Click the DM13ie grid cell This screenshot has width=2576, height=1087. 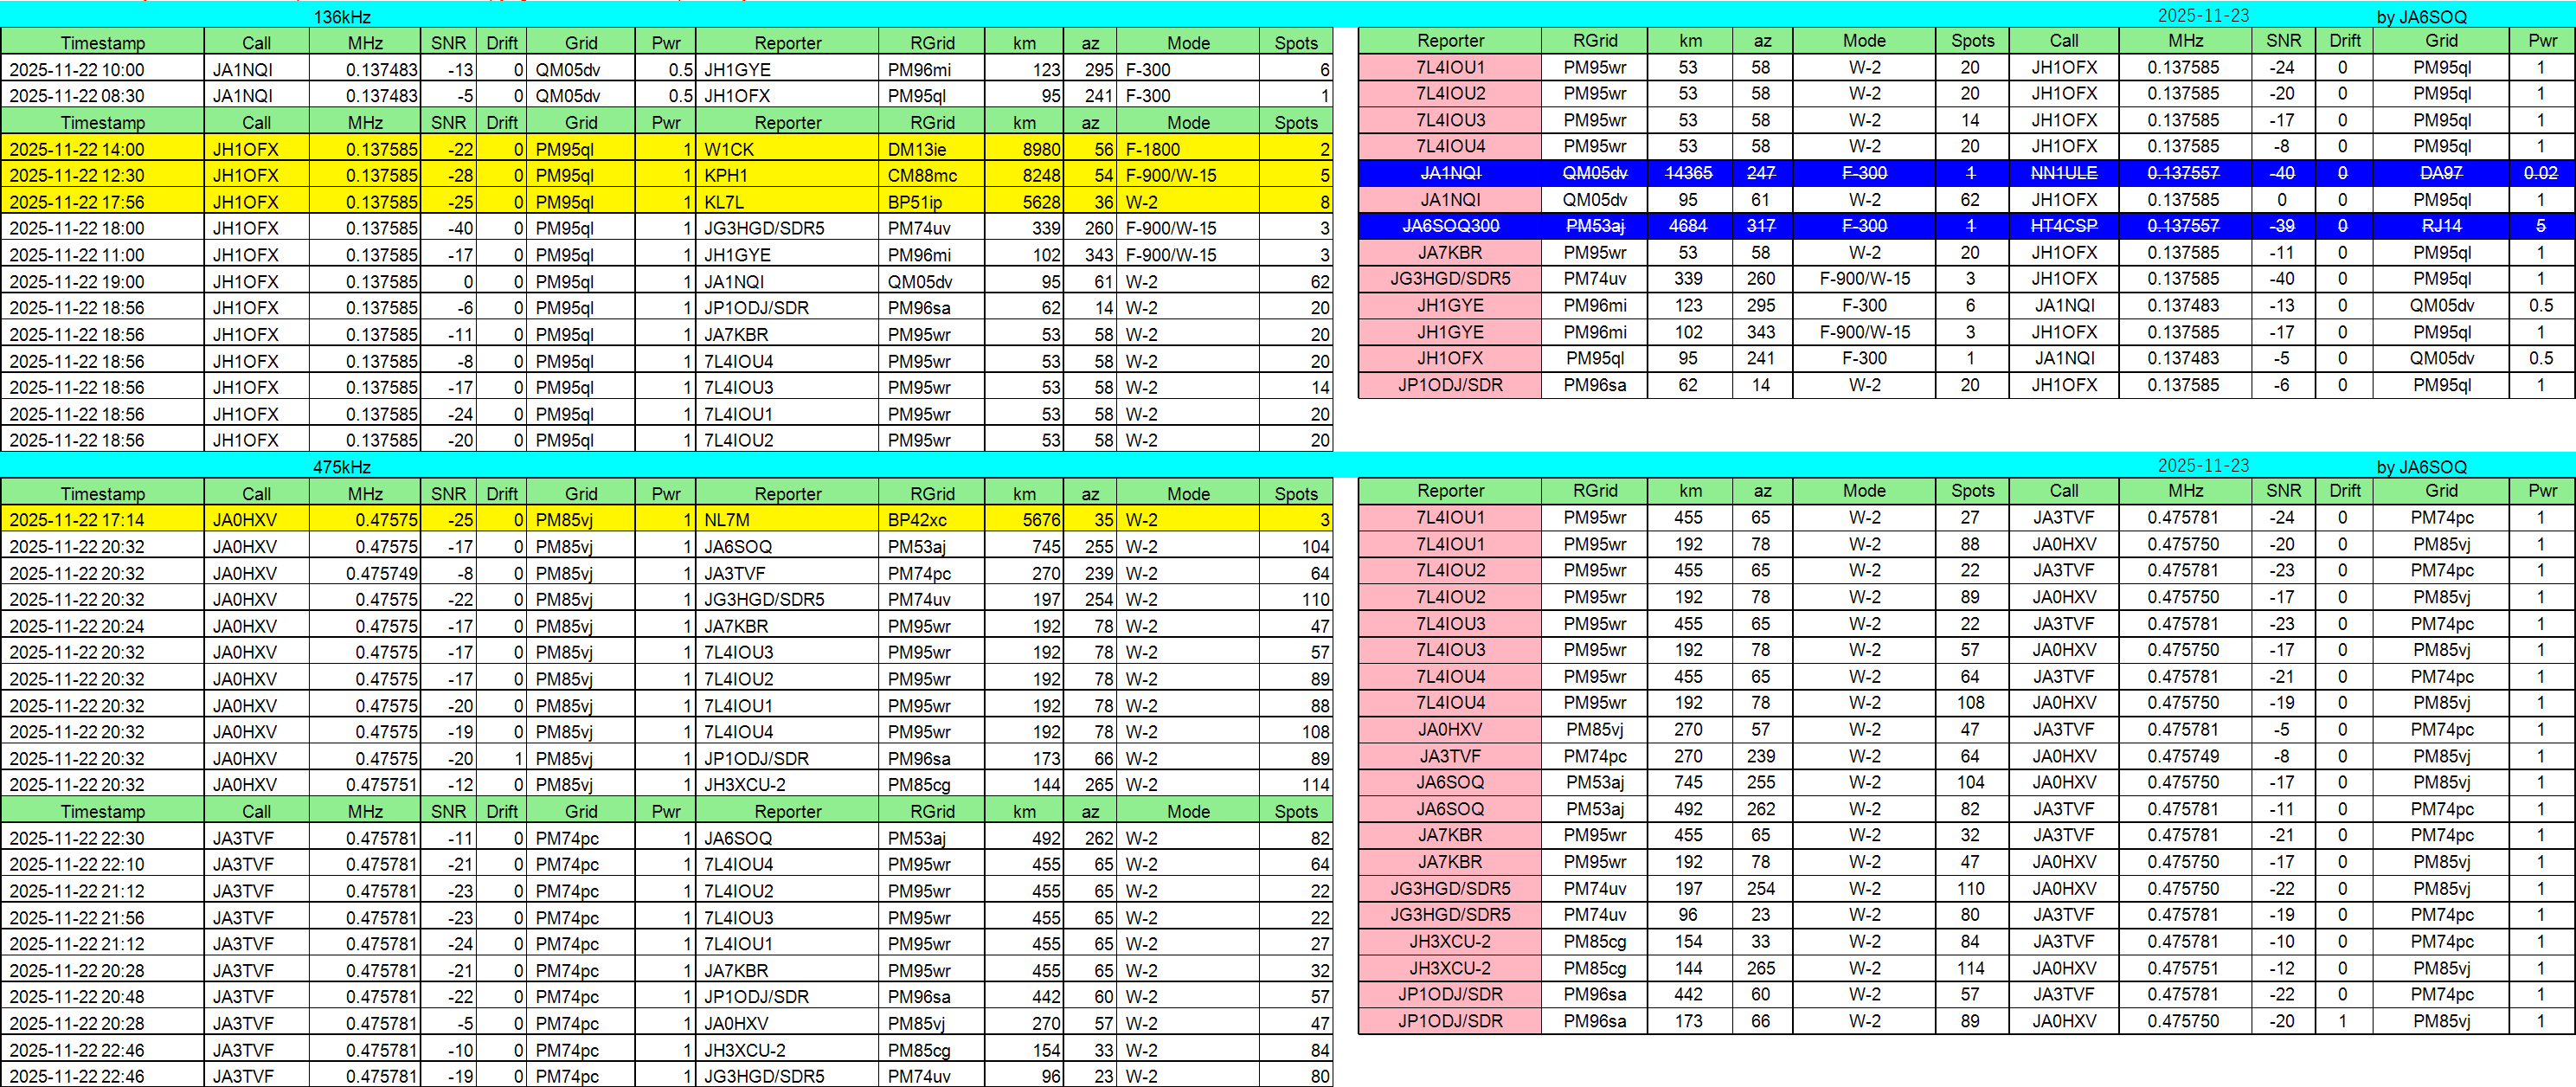[931, 149]
